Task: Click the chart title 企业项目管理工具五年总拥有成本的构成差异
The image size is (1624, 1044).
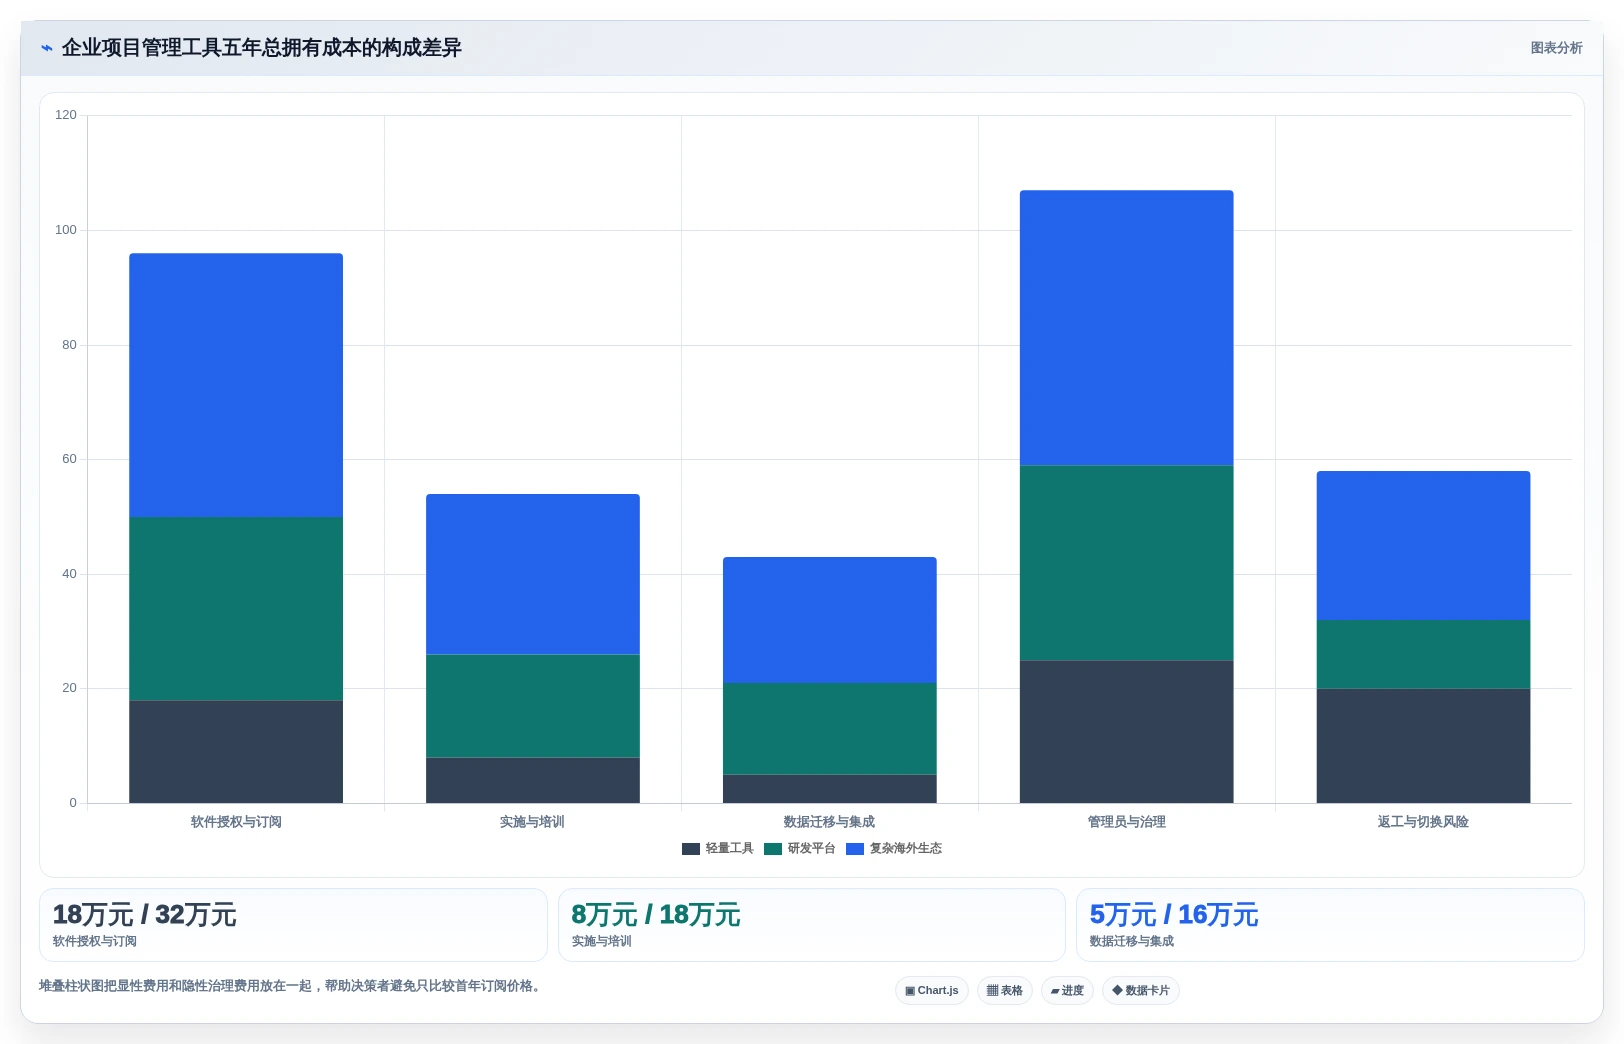Action: 262,48
